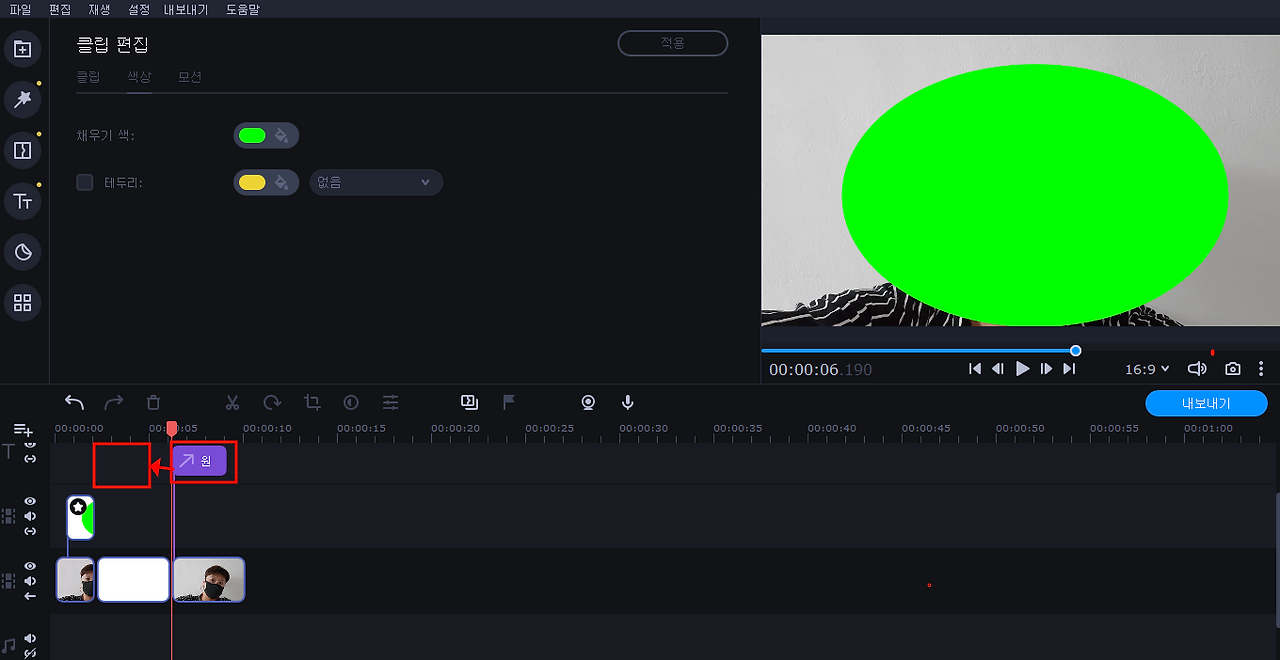This screenshot has width=1280, height=660.
Task: Pick the yellow 테두리 outline color
Action: (252, 182)
